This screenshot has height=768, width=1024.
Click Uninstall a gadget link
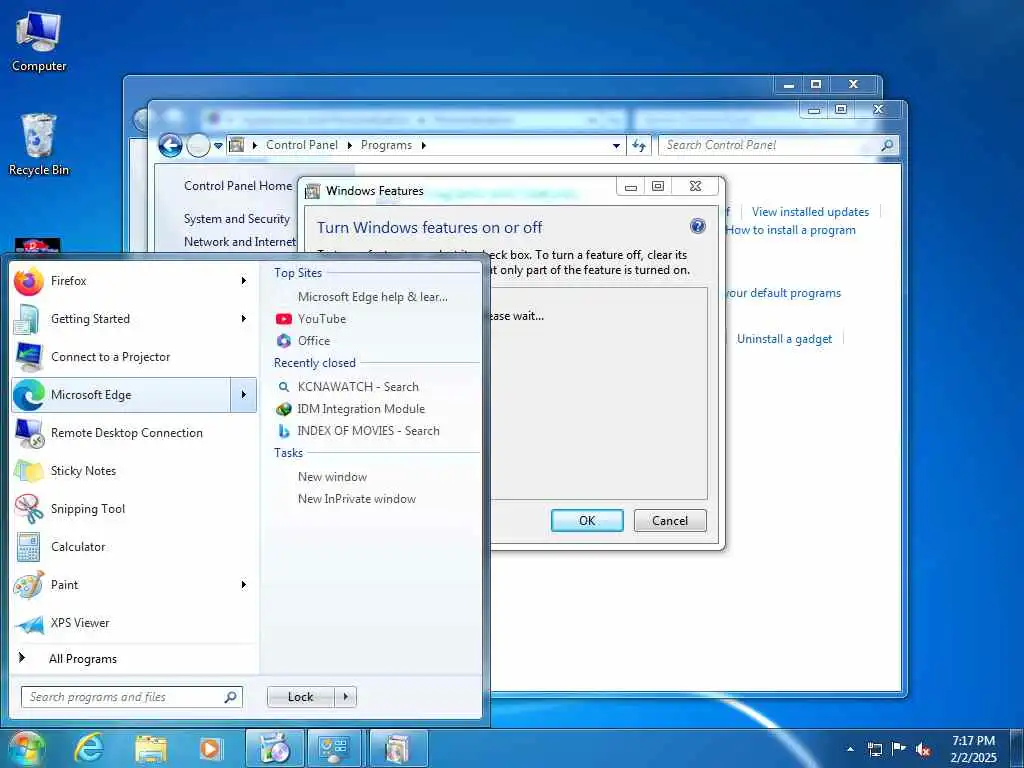(x=784, y=339)
